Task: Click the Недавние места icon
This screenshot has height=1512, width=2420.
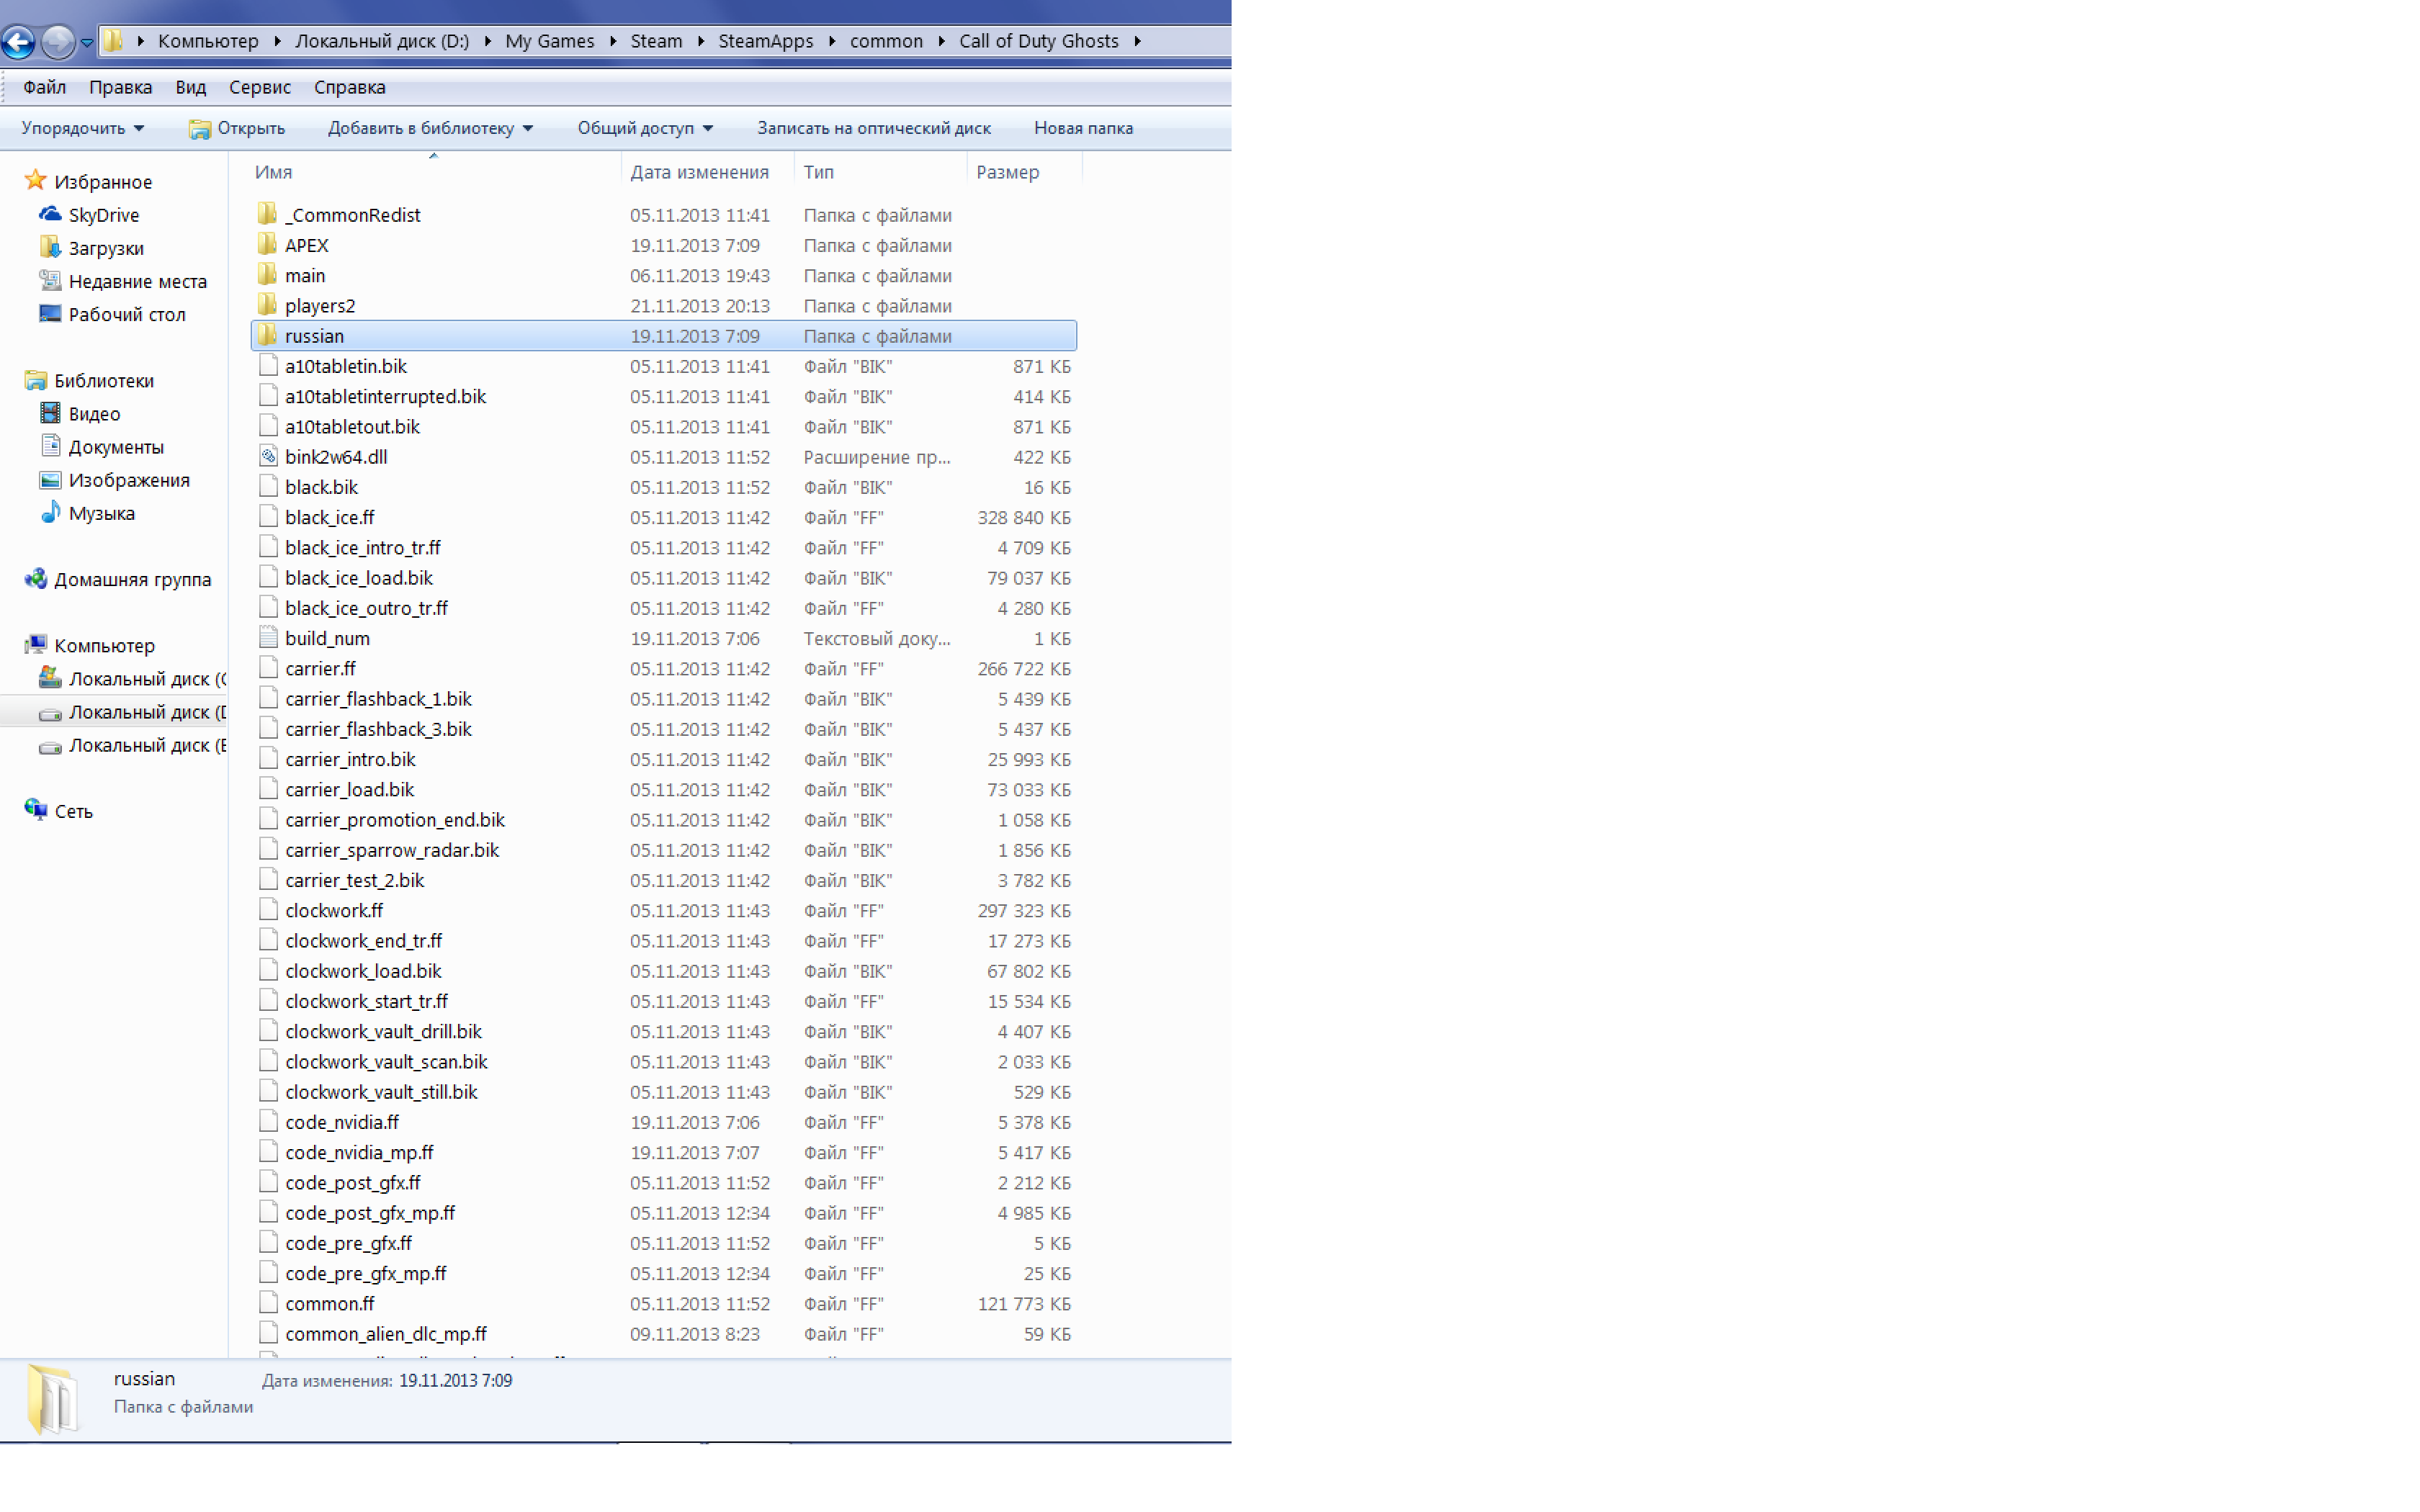Action: tap(50, 280)
